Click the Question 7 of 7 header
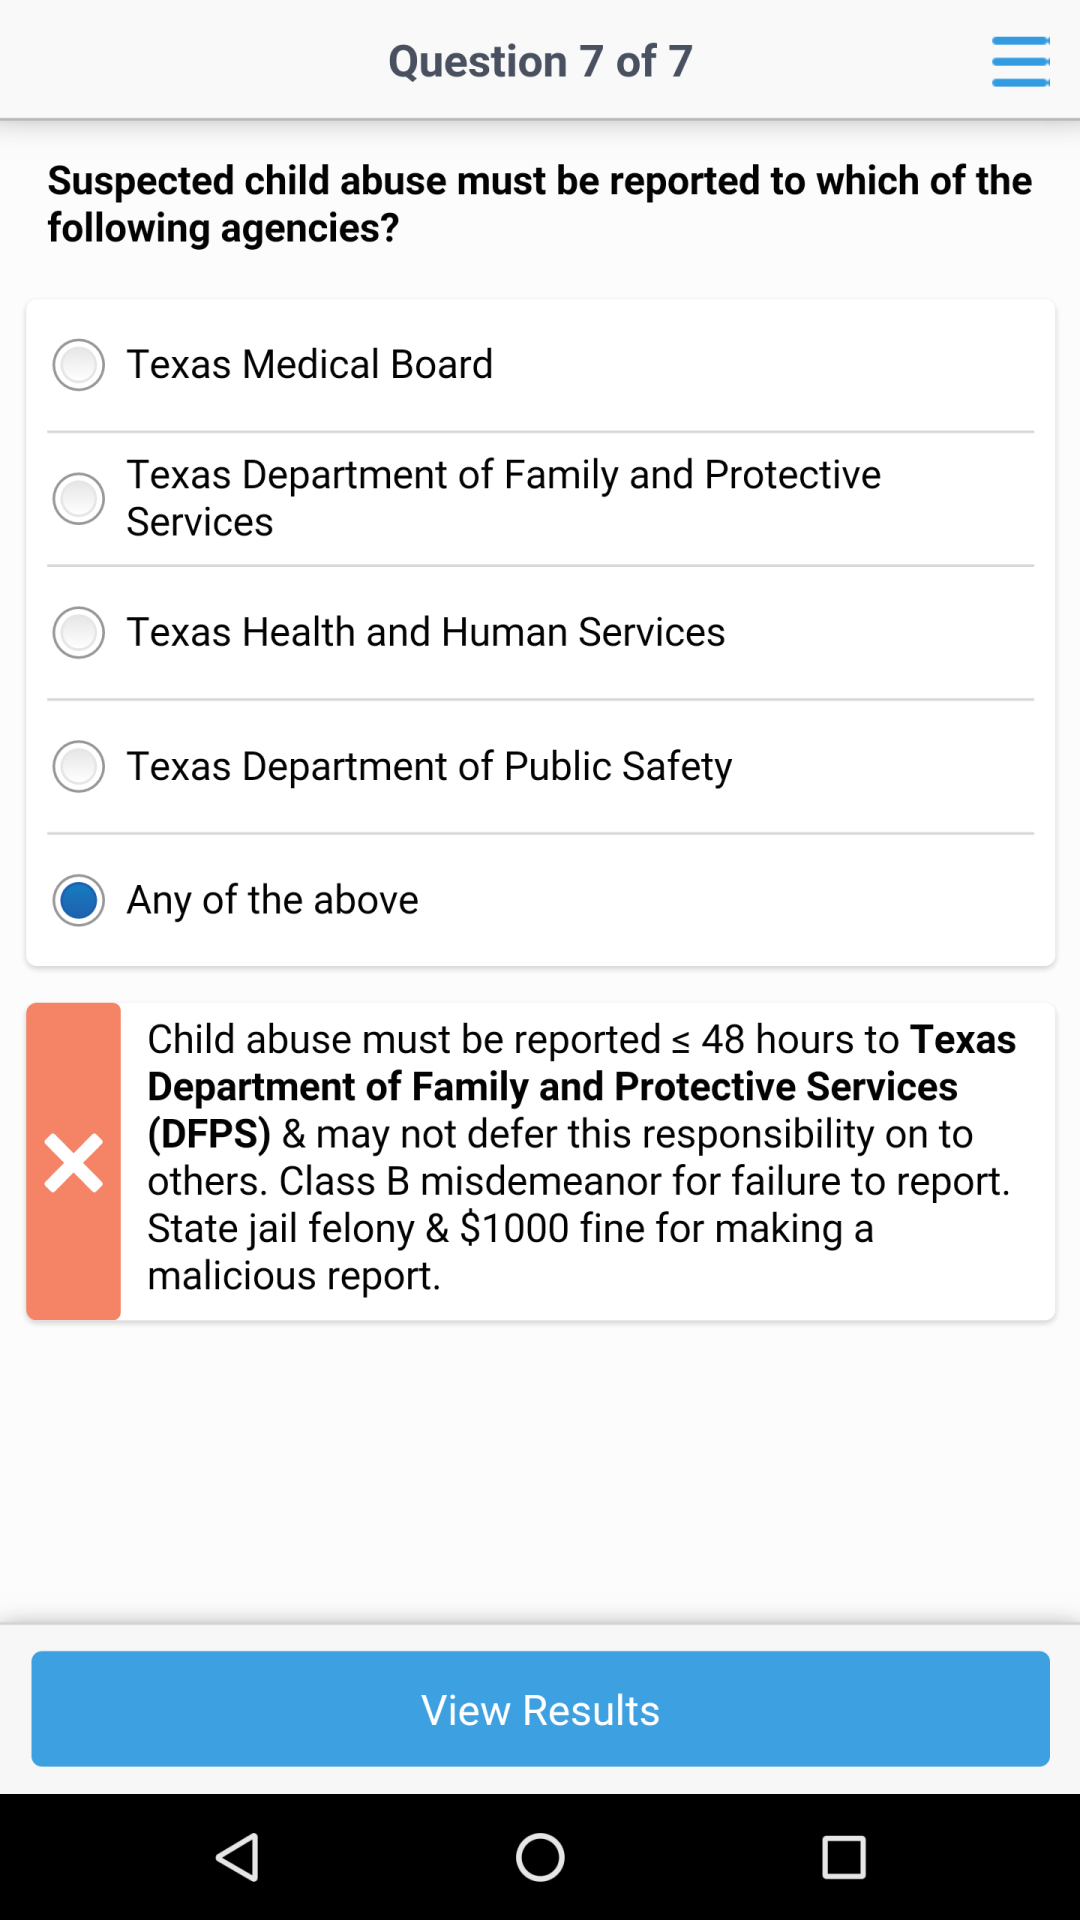 coord(539,60)
